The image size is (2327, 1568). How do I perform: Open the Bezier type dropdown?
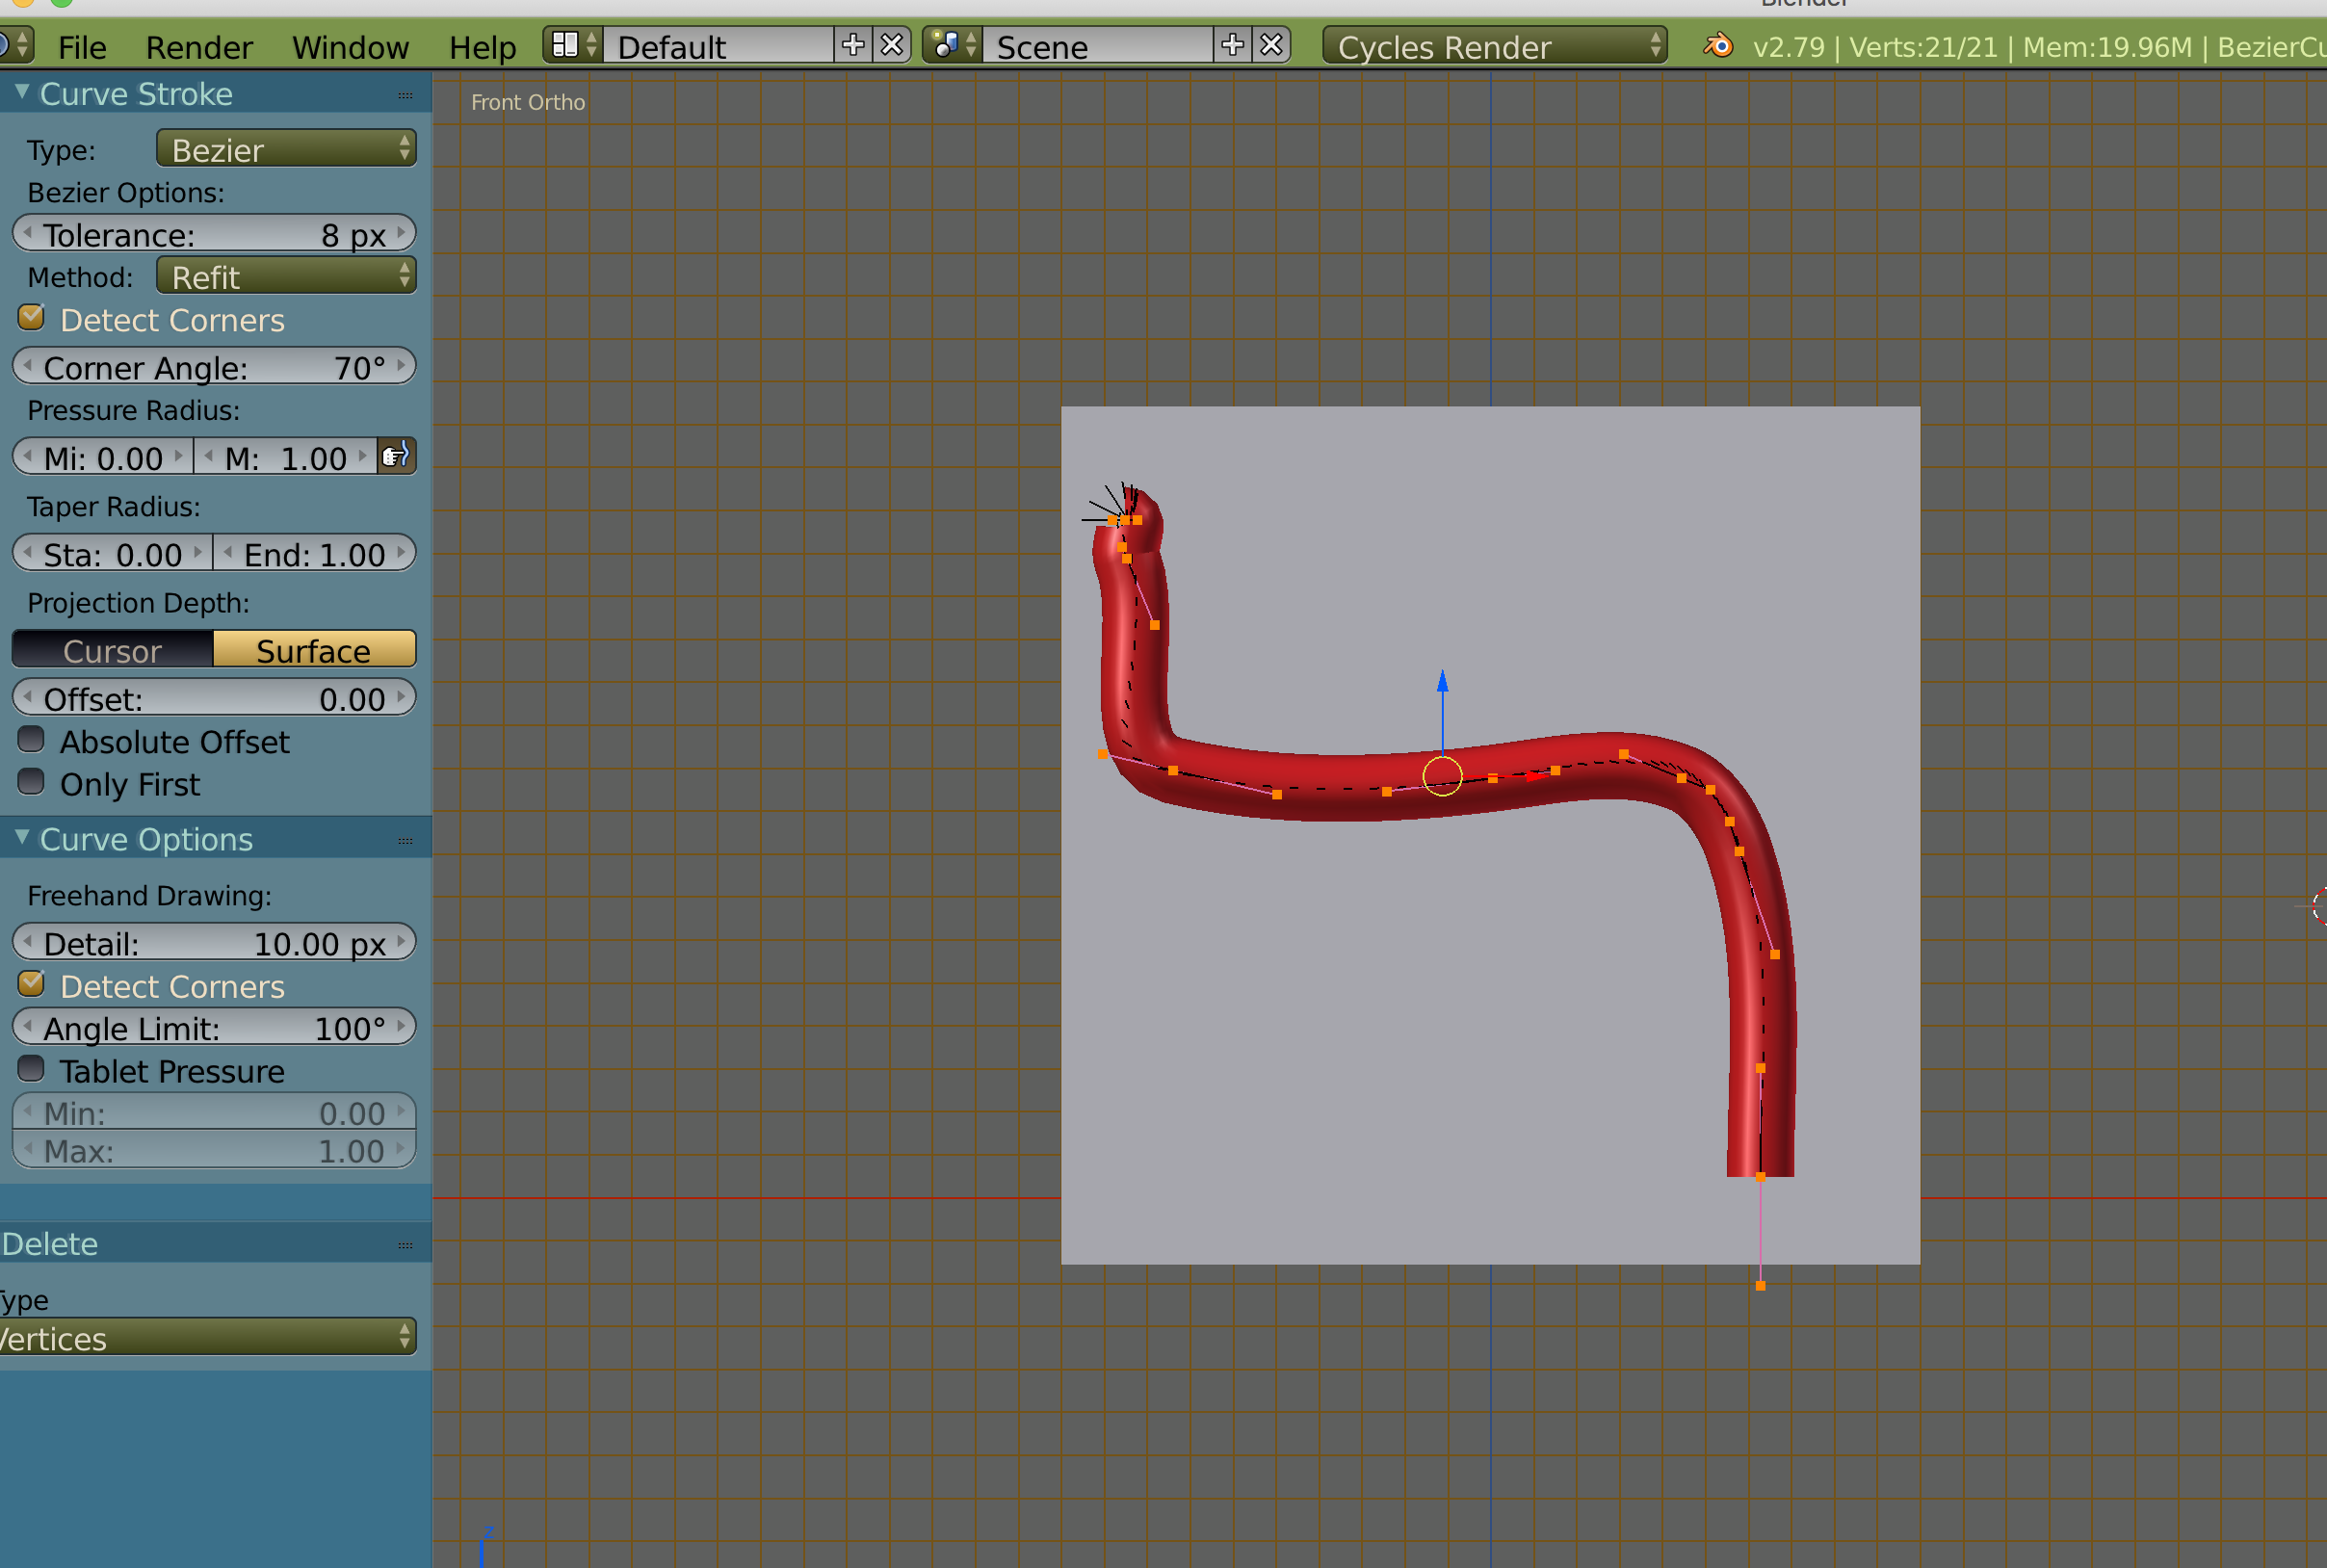[x=286, y=150]
